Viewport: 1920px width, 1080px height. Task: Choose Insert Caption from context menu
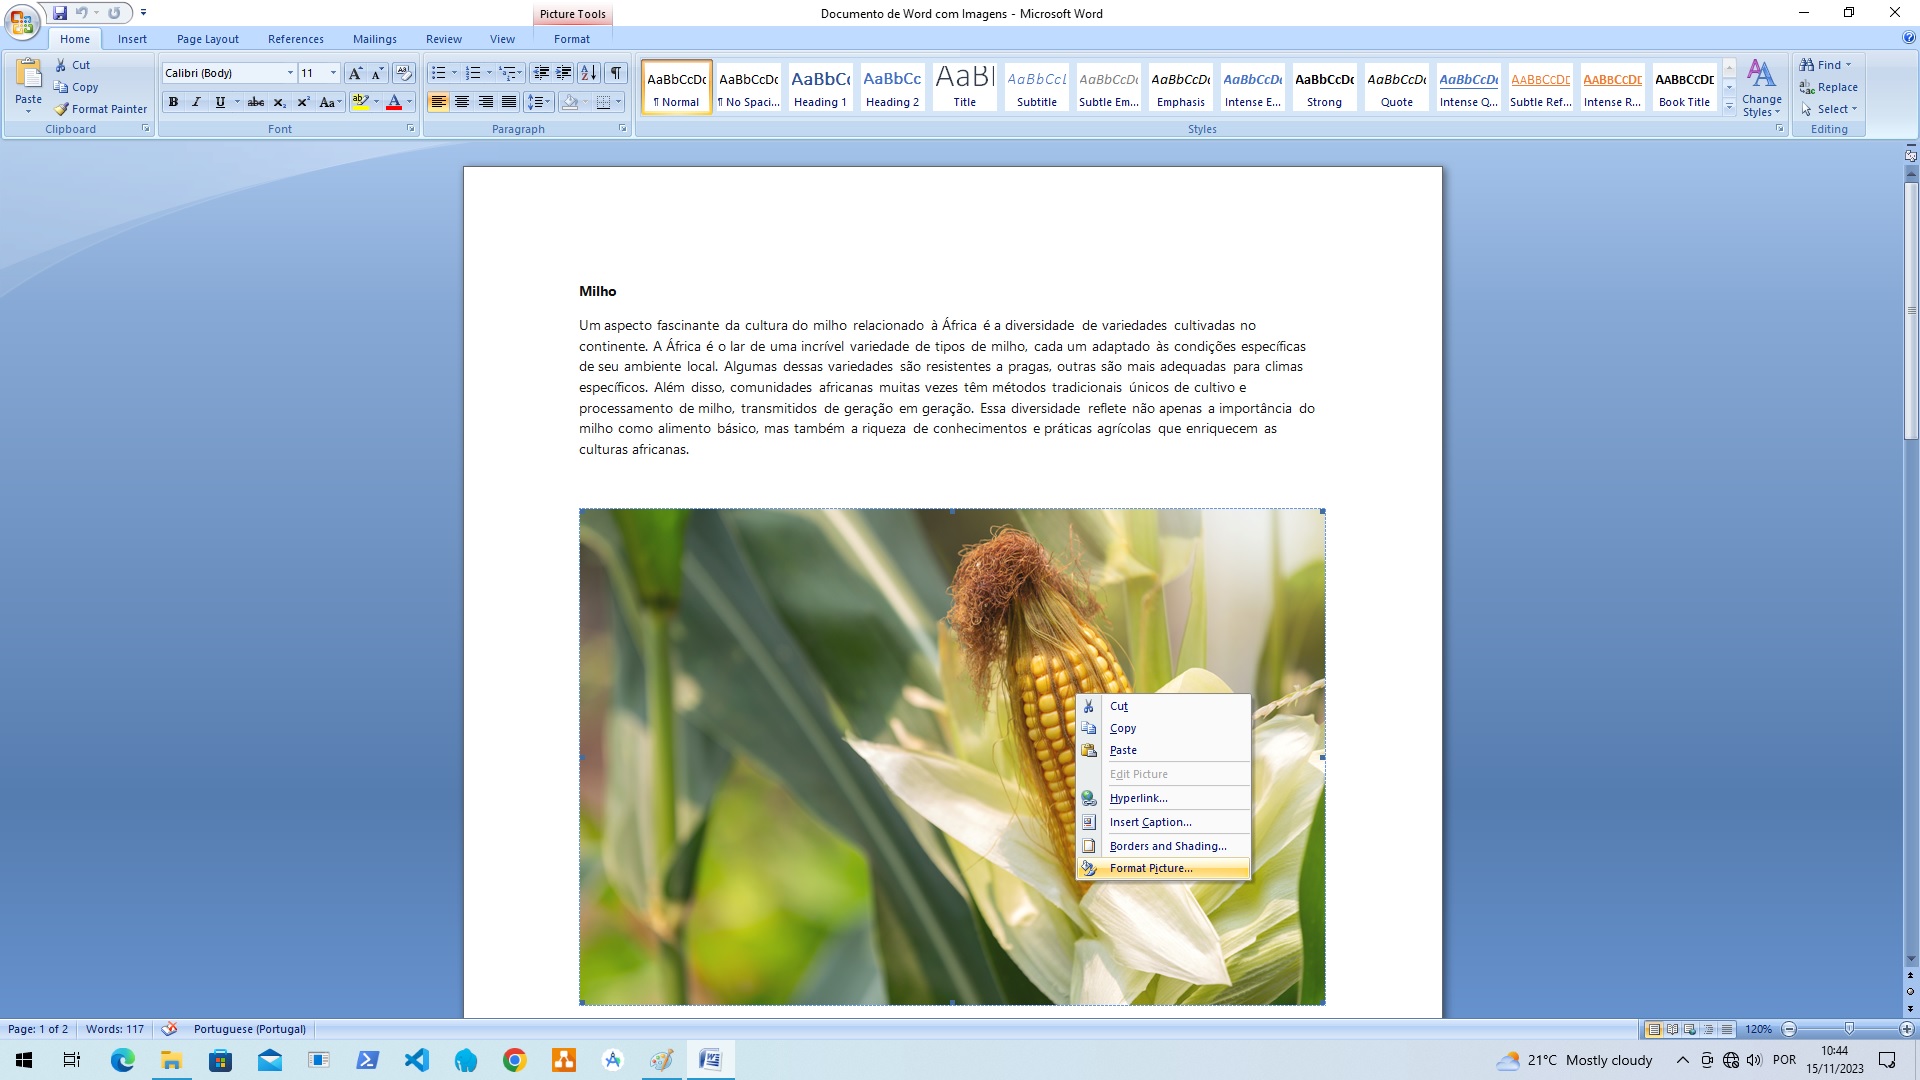tap(1163, 822)
